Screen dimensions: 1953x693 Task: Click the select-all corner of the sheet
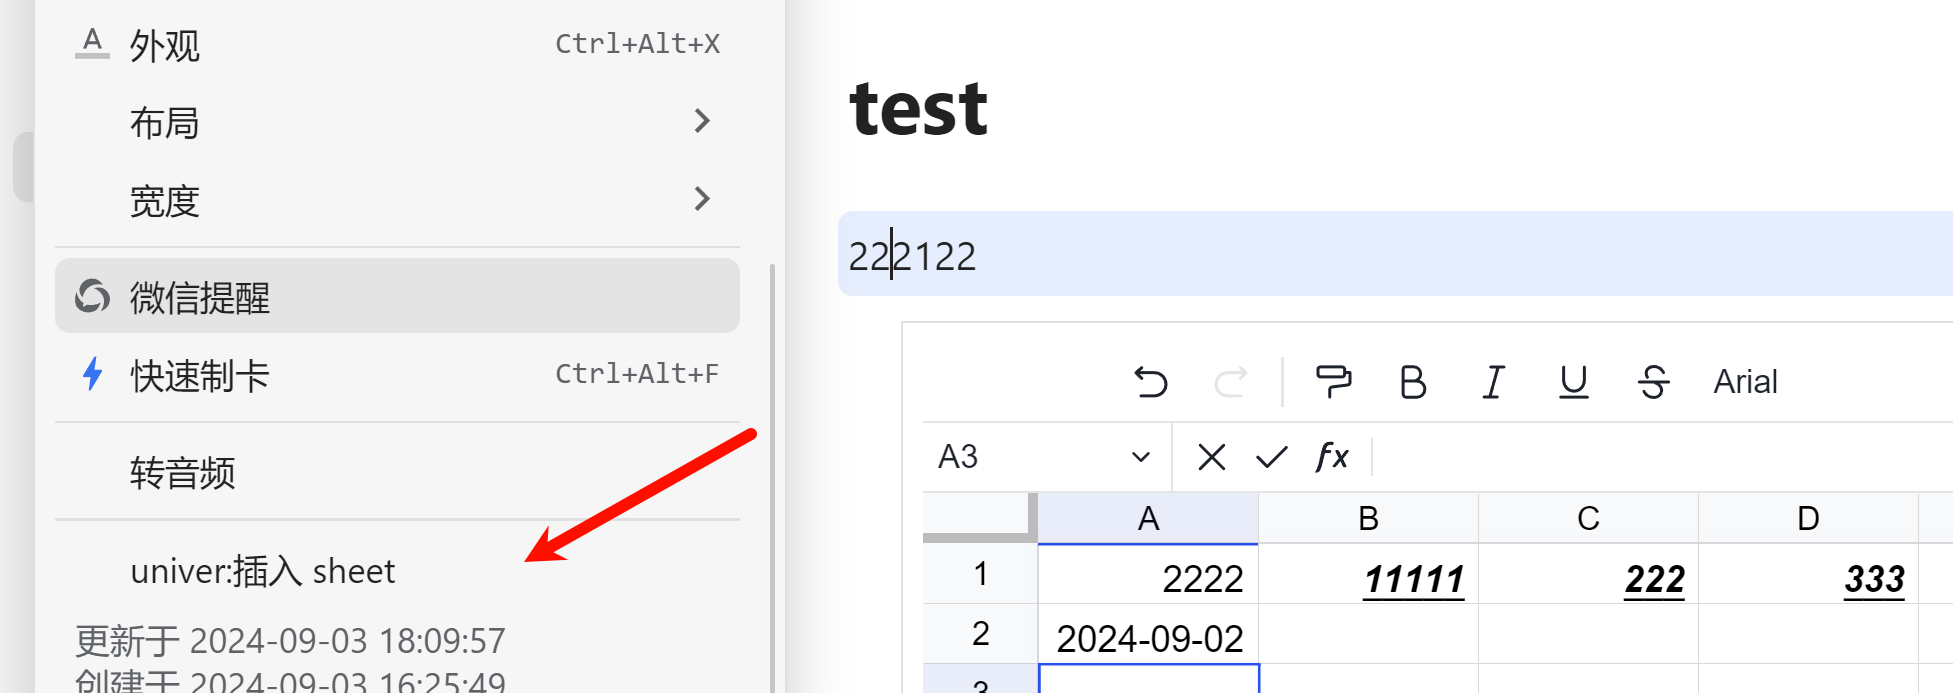click(979, 517)
